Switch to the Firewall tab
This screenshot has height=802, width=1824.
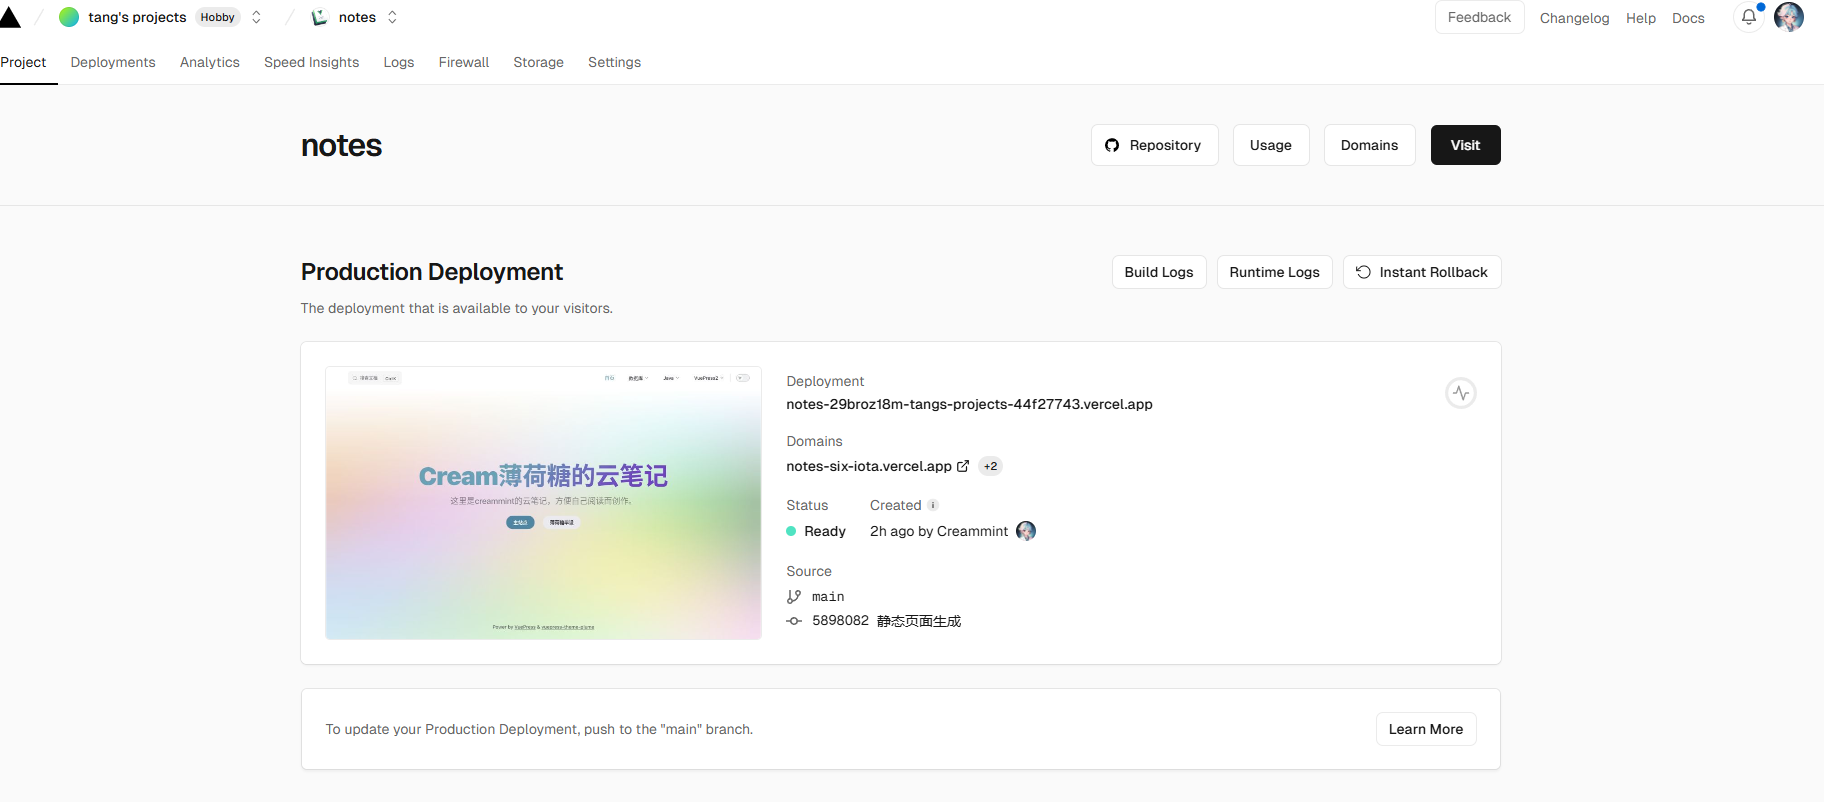(x=464, y=62)
